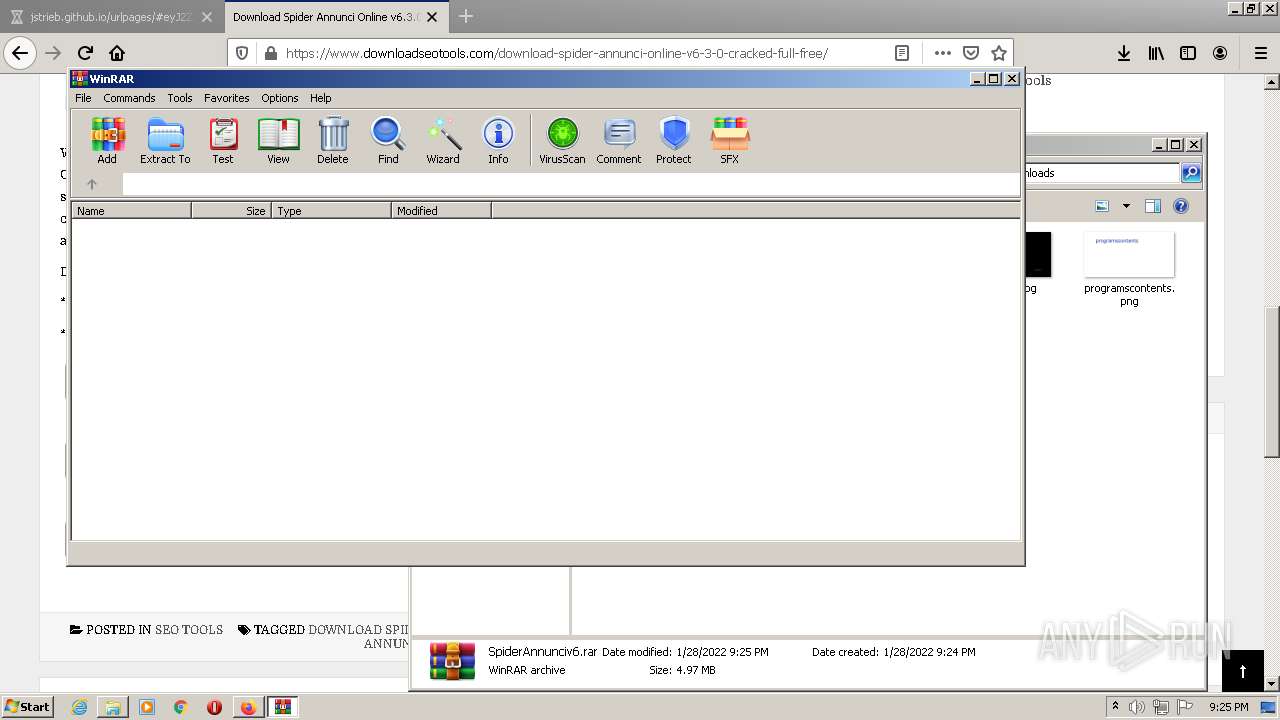This screenshot has width=1280, height=720.
Task: Click Firefox back navigation button
Action: (20, 53)
